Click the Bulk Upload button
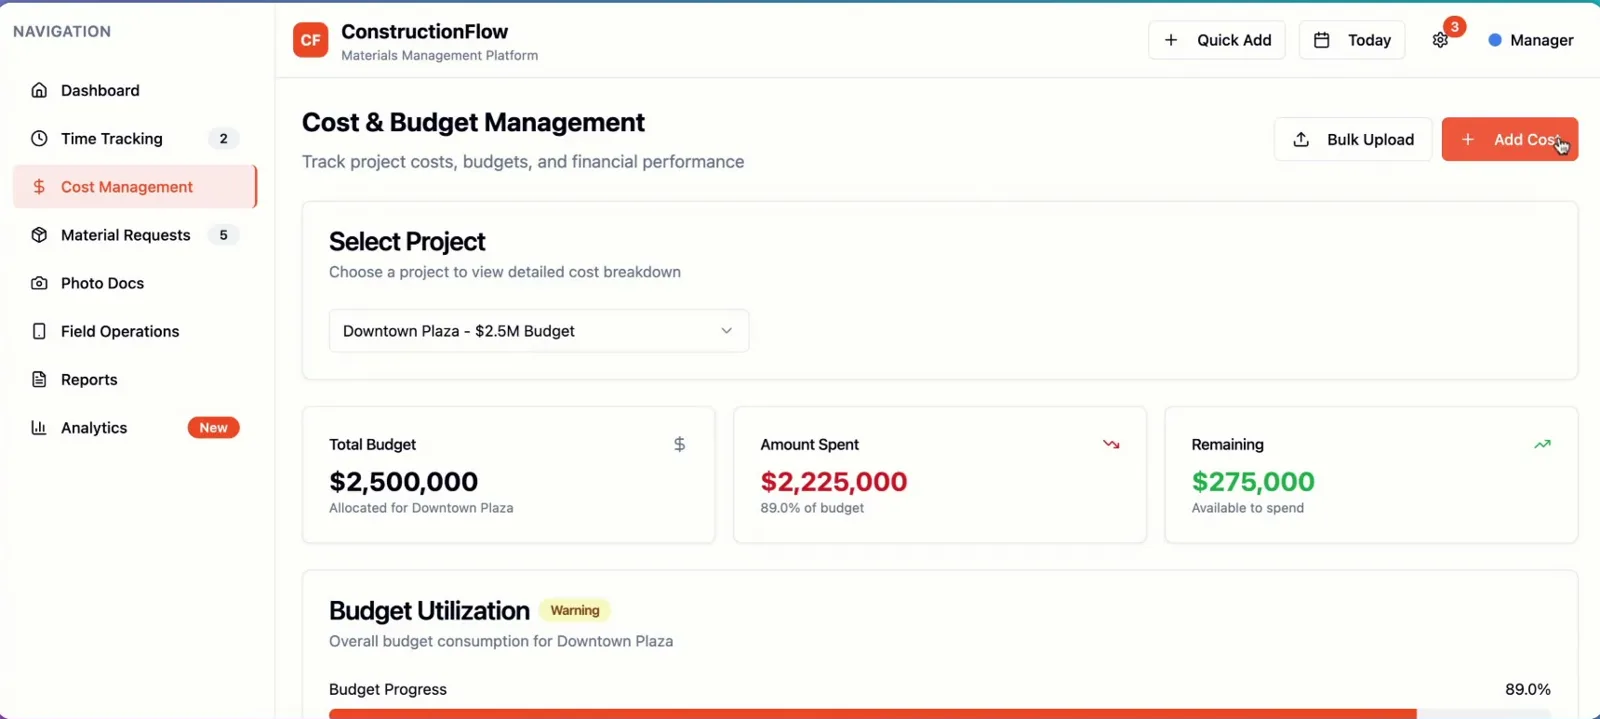 pos(1353,139)
